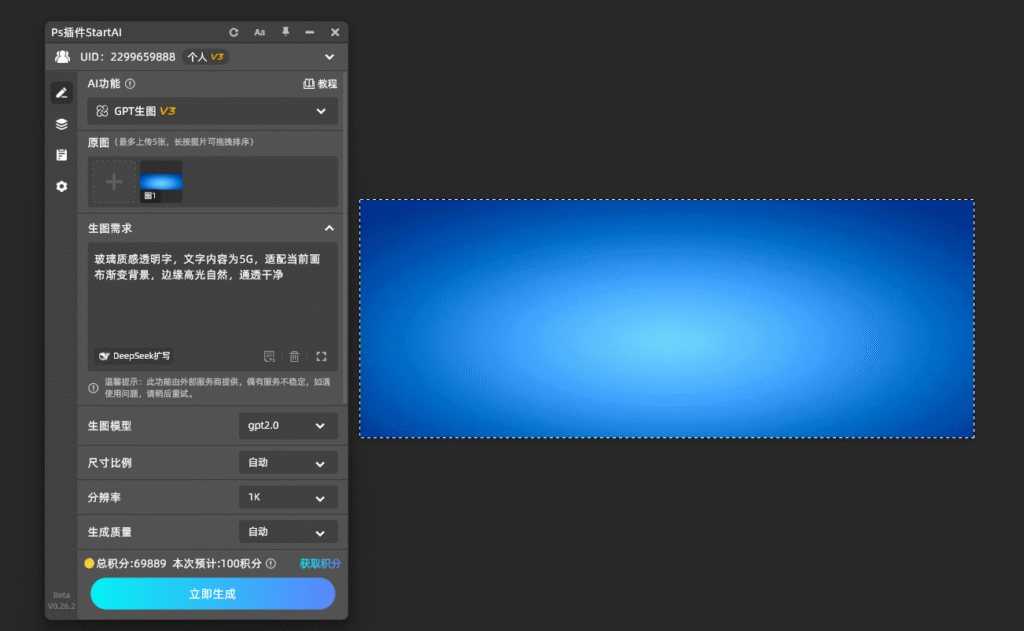Open the prompt template icon
This screenshot has width=1024, height=631.
pos(269,356)
